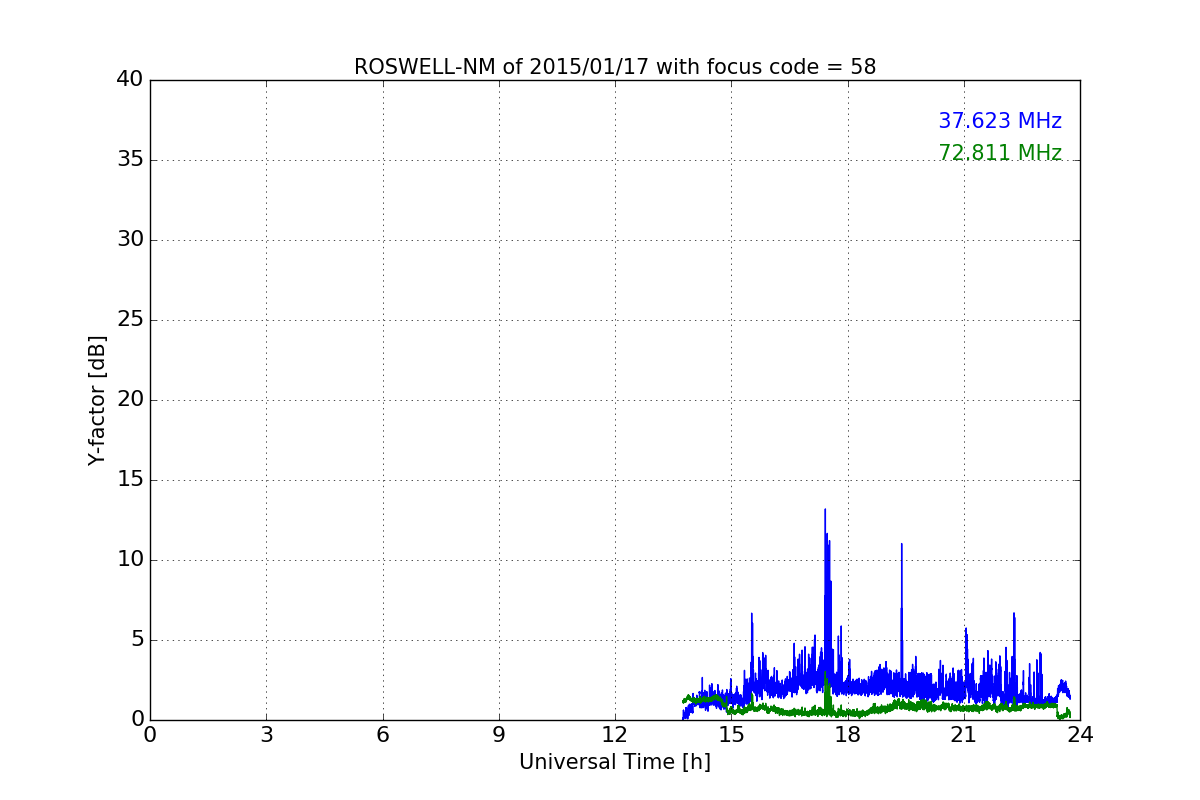Click the x-axis tick label 21
This screenshot has height=800, width=1200.
tap(964, 735)
